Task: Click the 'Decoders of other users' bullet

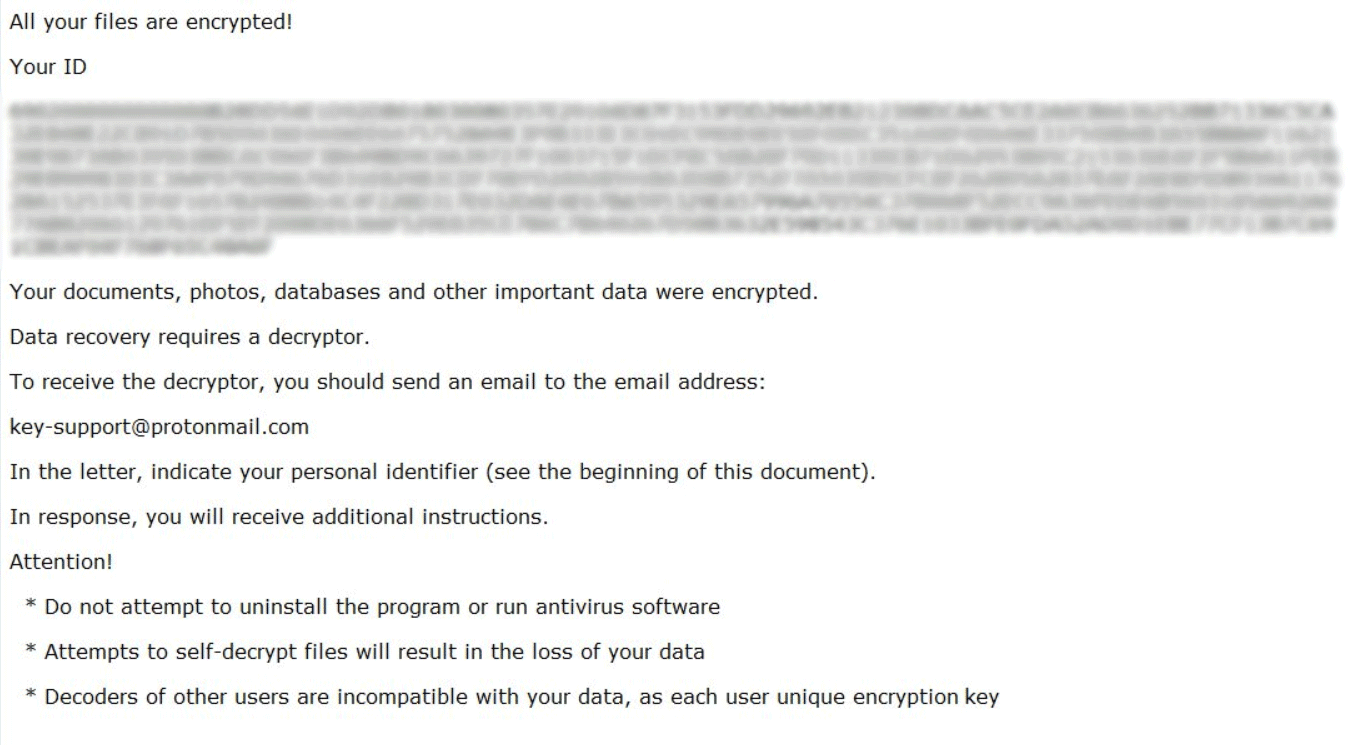Action: (x=512, y=697)
